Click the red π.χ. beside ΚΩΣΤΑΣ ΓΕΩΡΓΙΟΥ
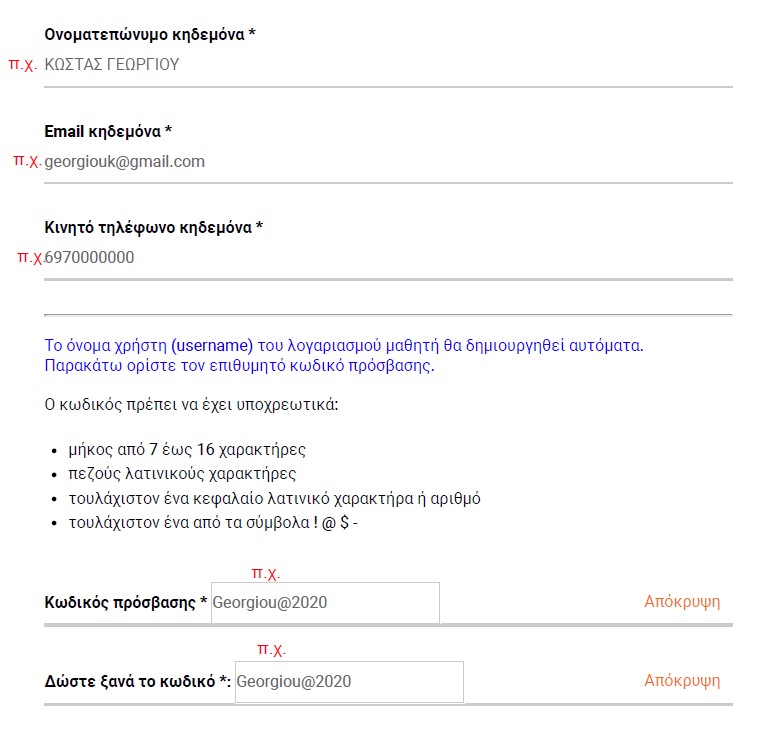Viewport: 759px width, 730px height. [23, 64]
